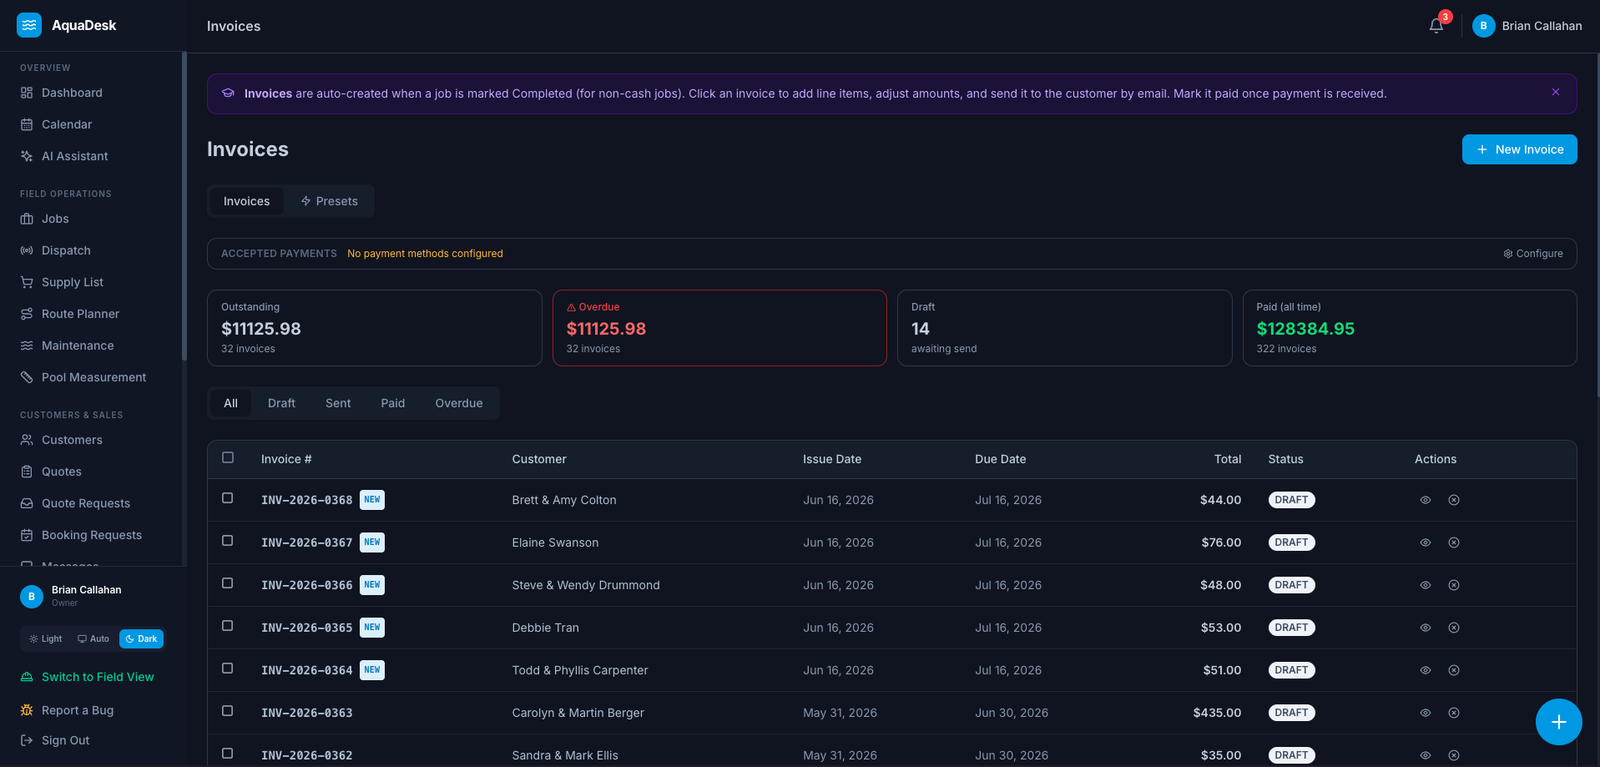Click the Booking Requests calendar icon
Image resolution: width=1600 pixels, height=767 pixels.
click(27, 536)
